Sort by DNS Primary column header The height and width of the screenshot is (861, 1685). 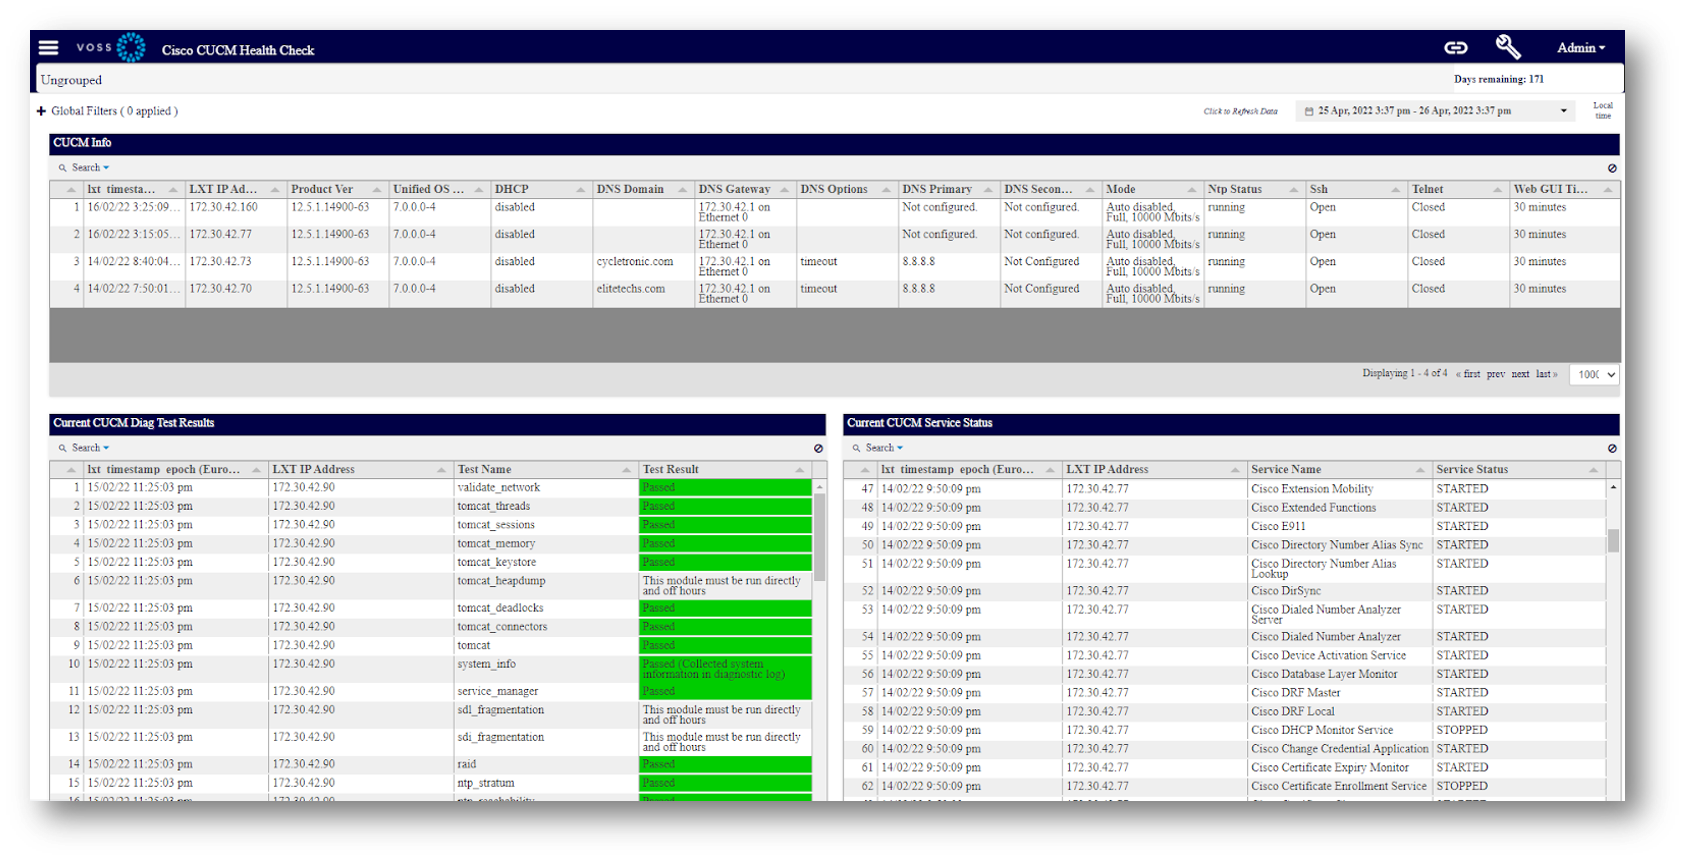(948, 189)
